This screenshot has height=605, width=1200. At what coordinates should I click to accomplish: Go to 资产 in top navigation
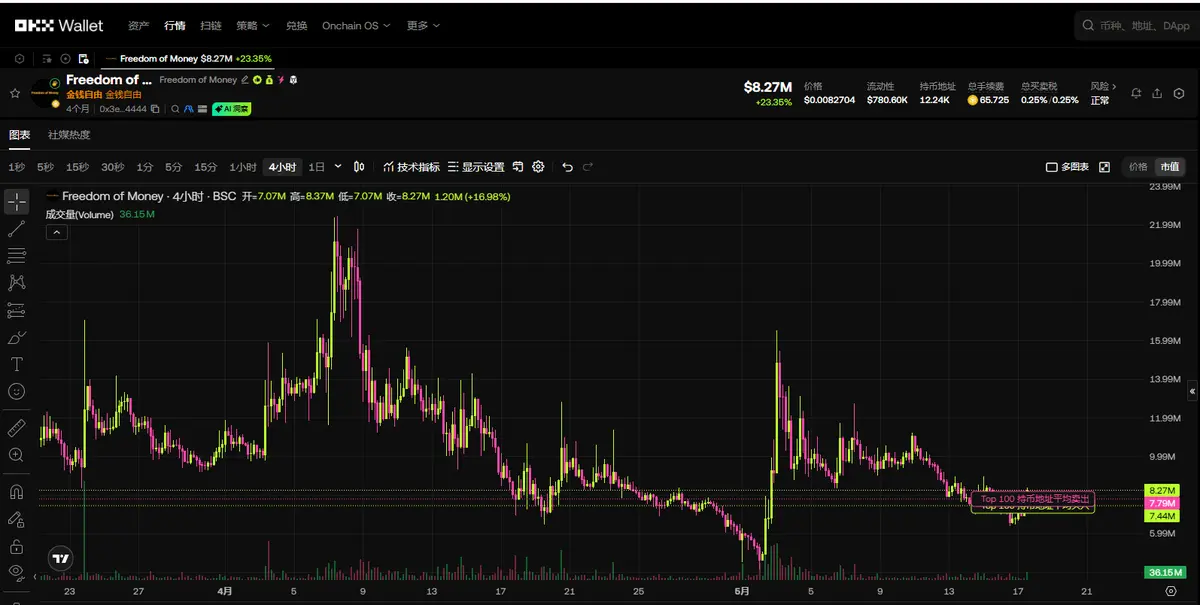pyautogui.click(x=139, y=25)
